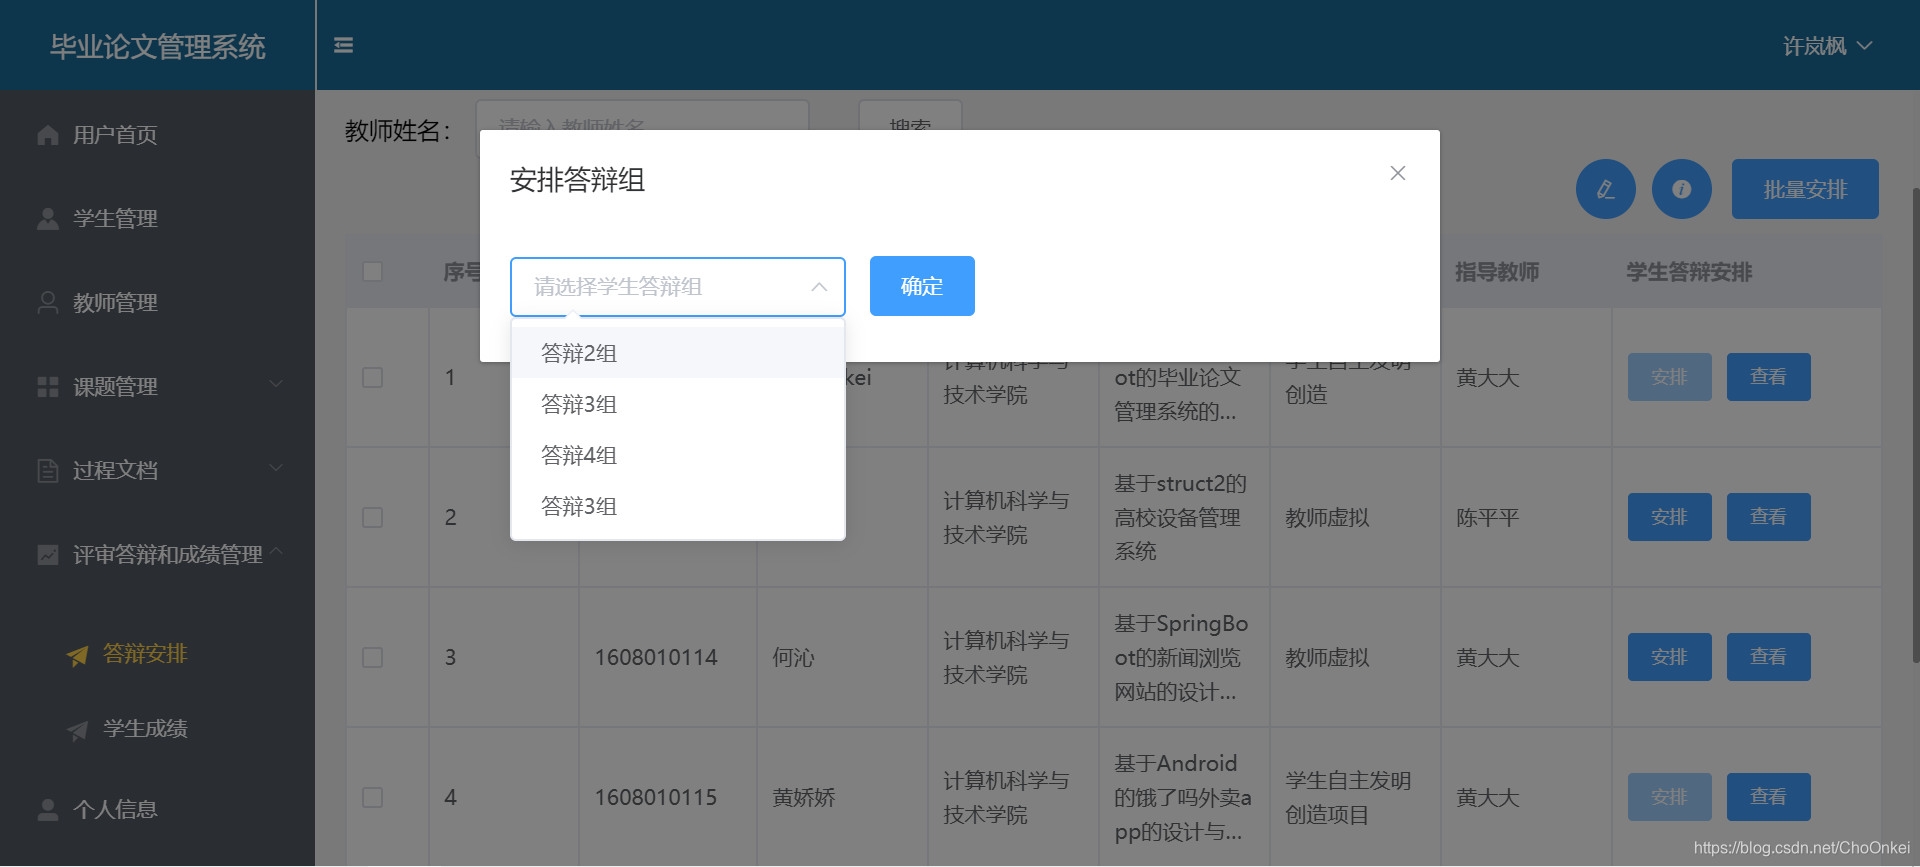Click the page vertical scrollbar

(x=1915, y=425)
